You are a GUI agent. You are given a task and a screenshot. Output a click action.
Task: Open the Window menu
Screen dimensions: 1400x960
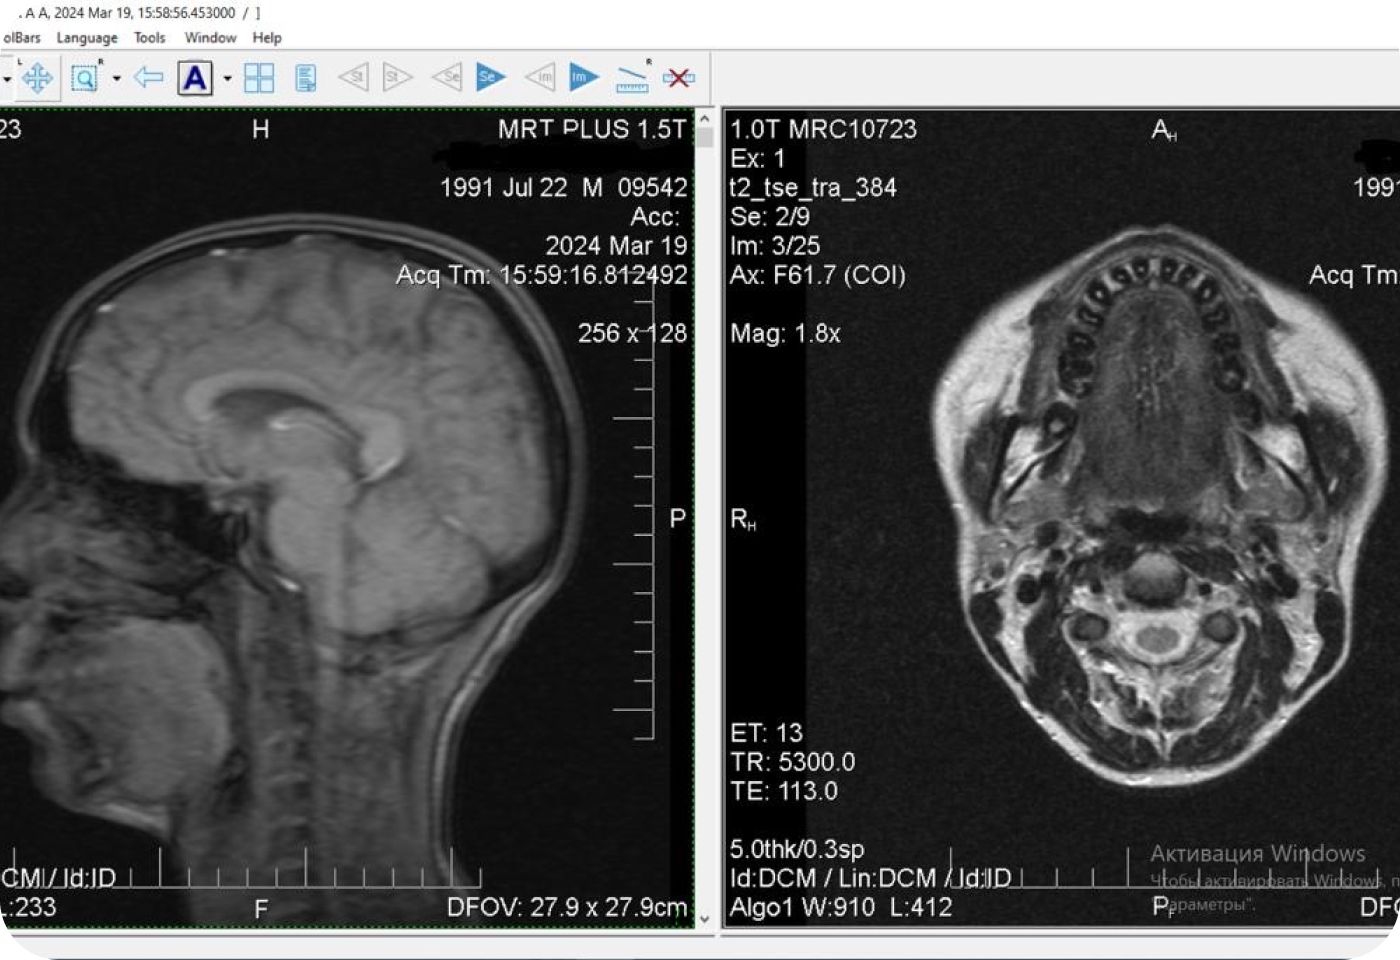(210, 38)
